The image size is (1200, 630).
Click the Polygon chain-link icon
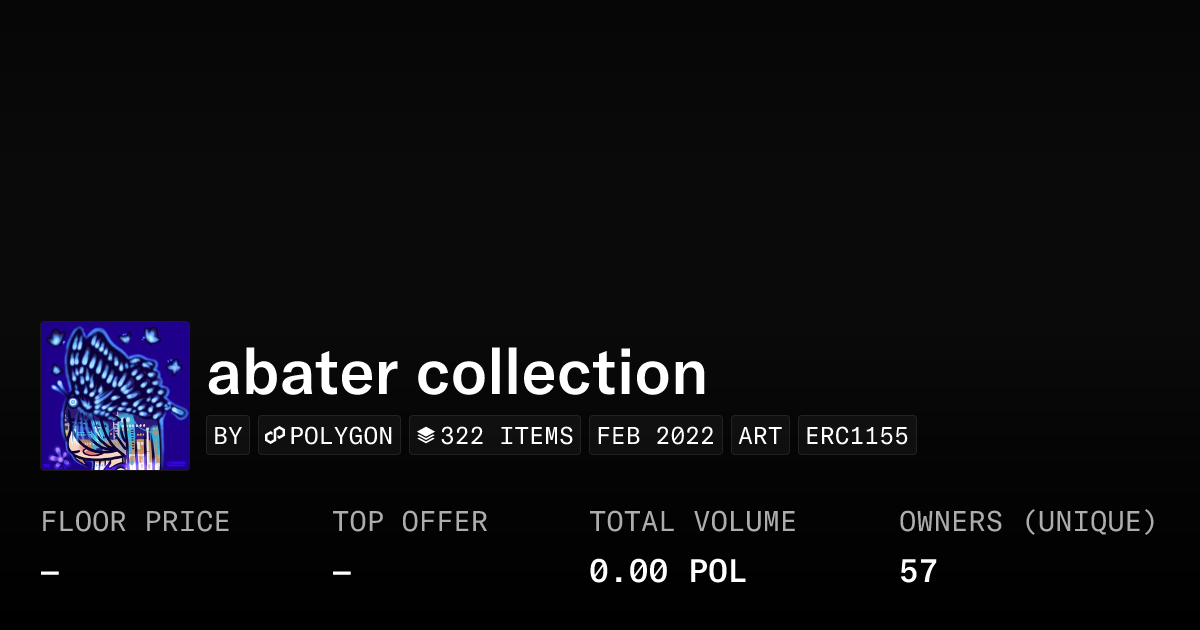point(275,436)
